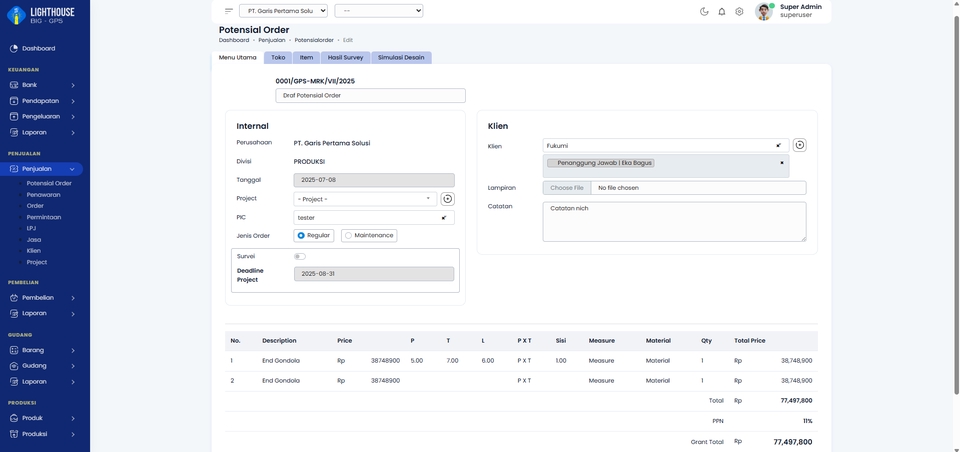Toggle the sidebar hamburger menu icon
This screenshot has height=452, width=960.
[x=229, y=11]
